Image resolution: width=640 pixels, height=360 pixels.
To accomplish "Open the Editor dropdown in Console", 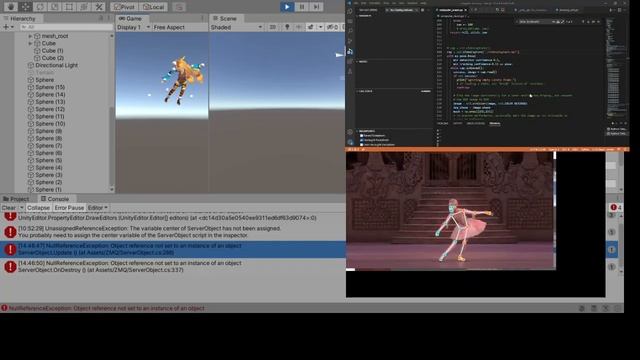I will (x=98, y=208).
